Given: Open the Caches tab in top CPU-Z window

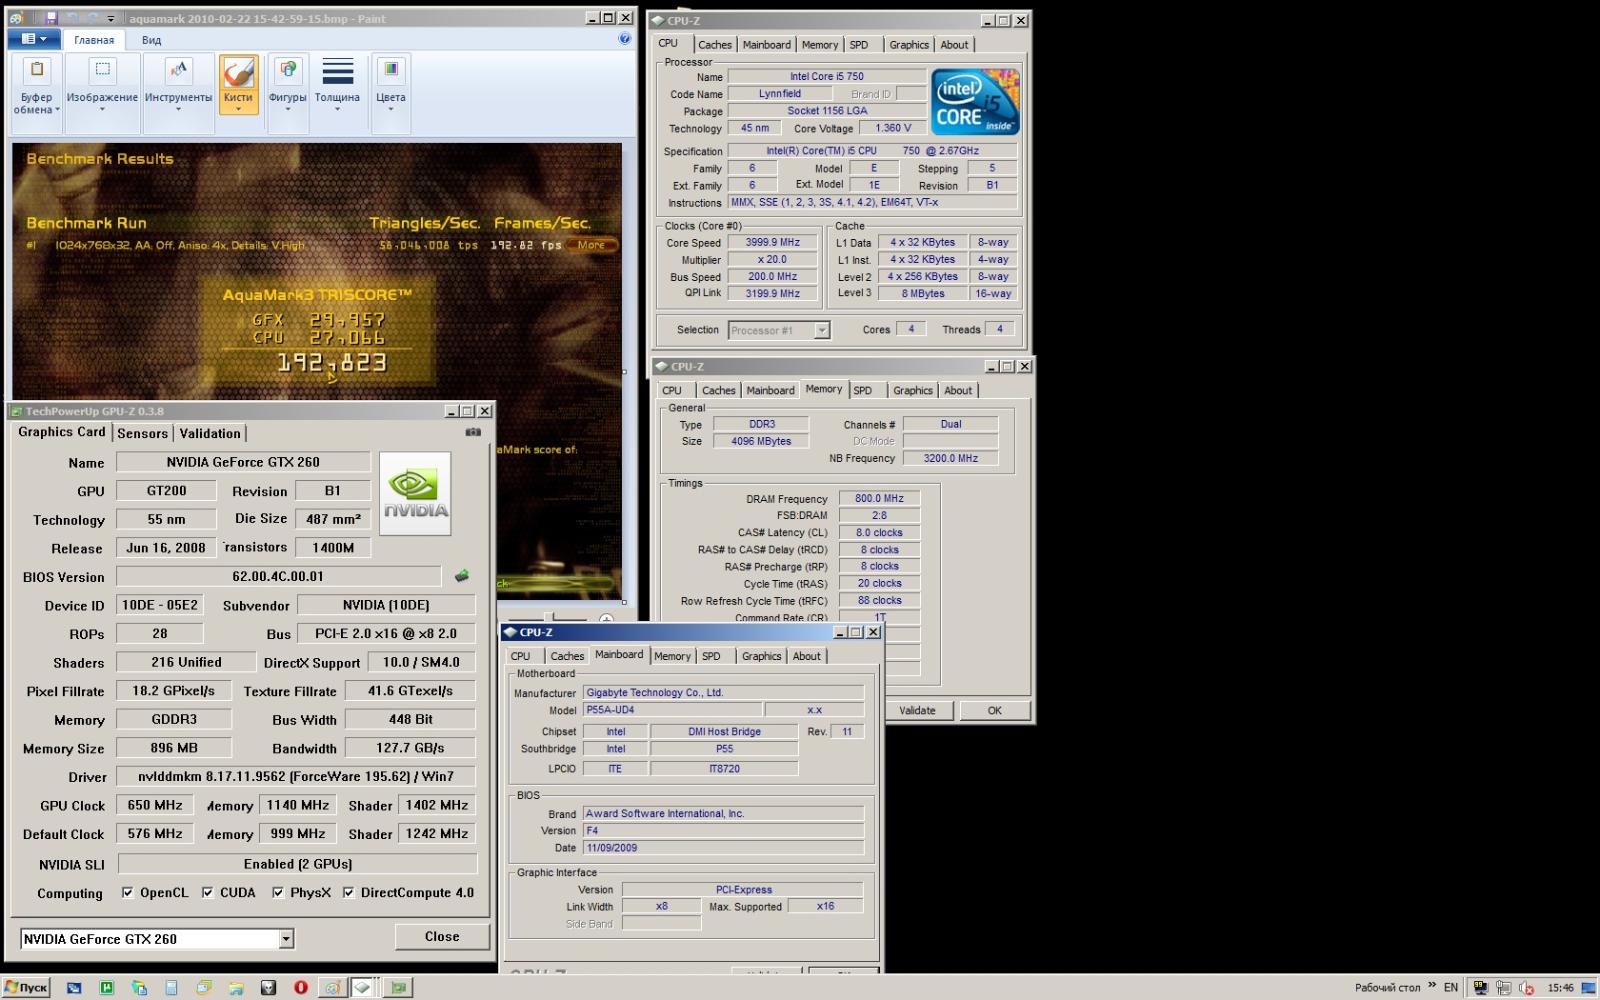Looking at the screenshot, I should (715, 45).
